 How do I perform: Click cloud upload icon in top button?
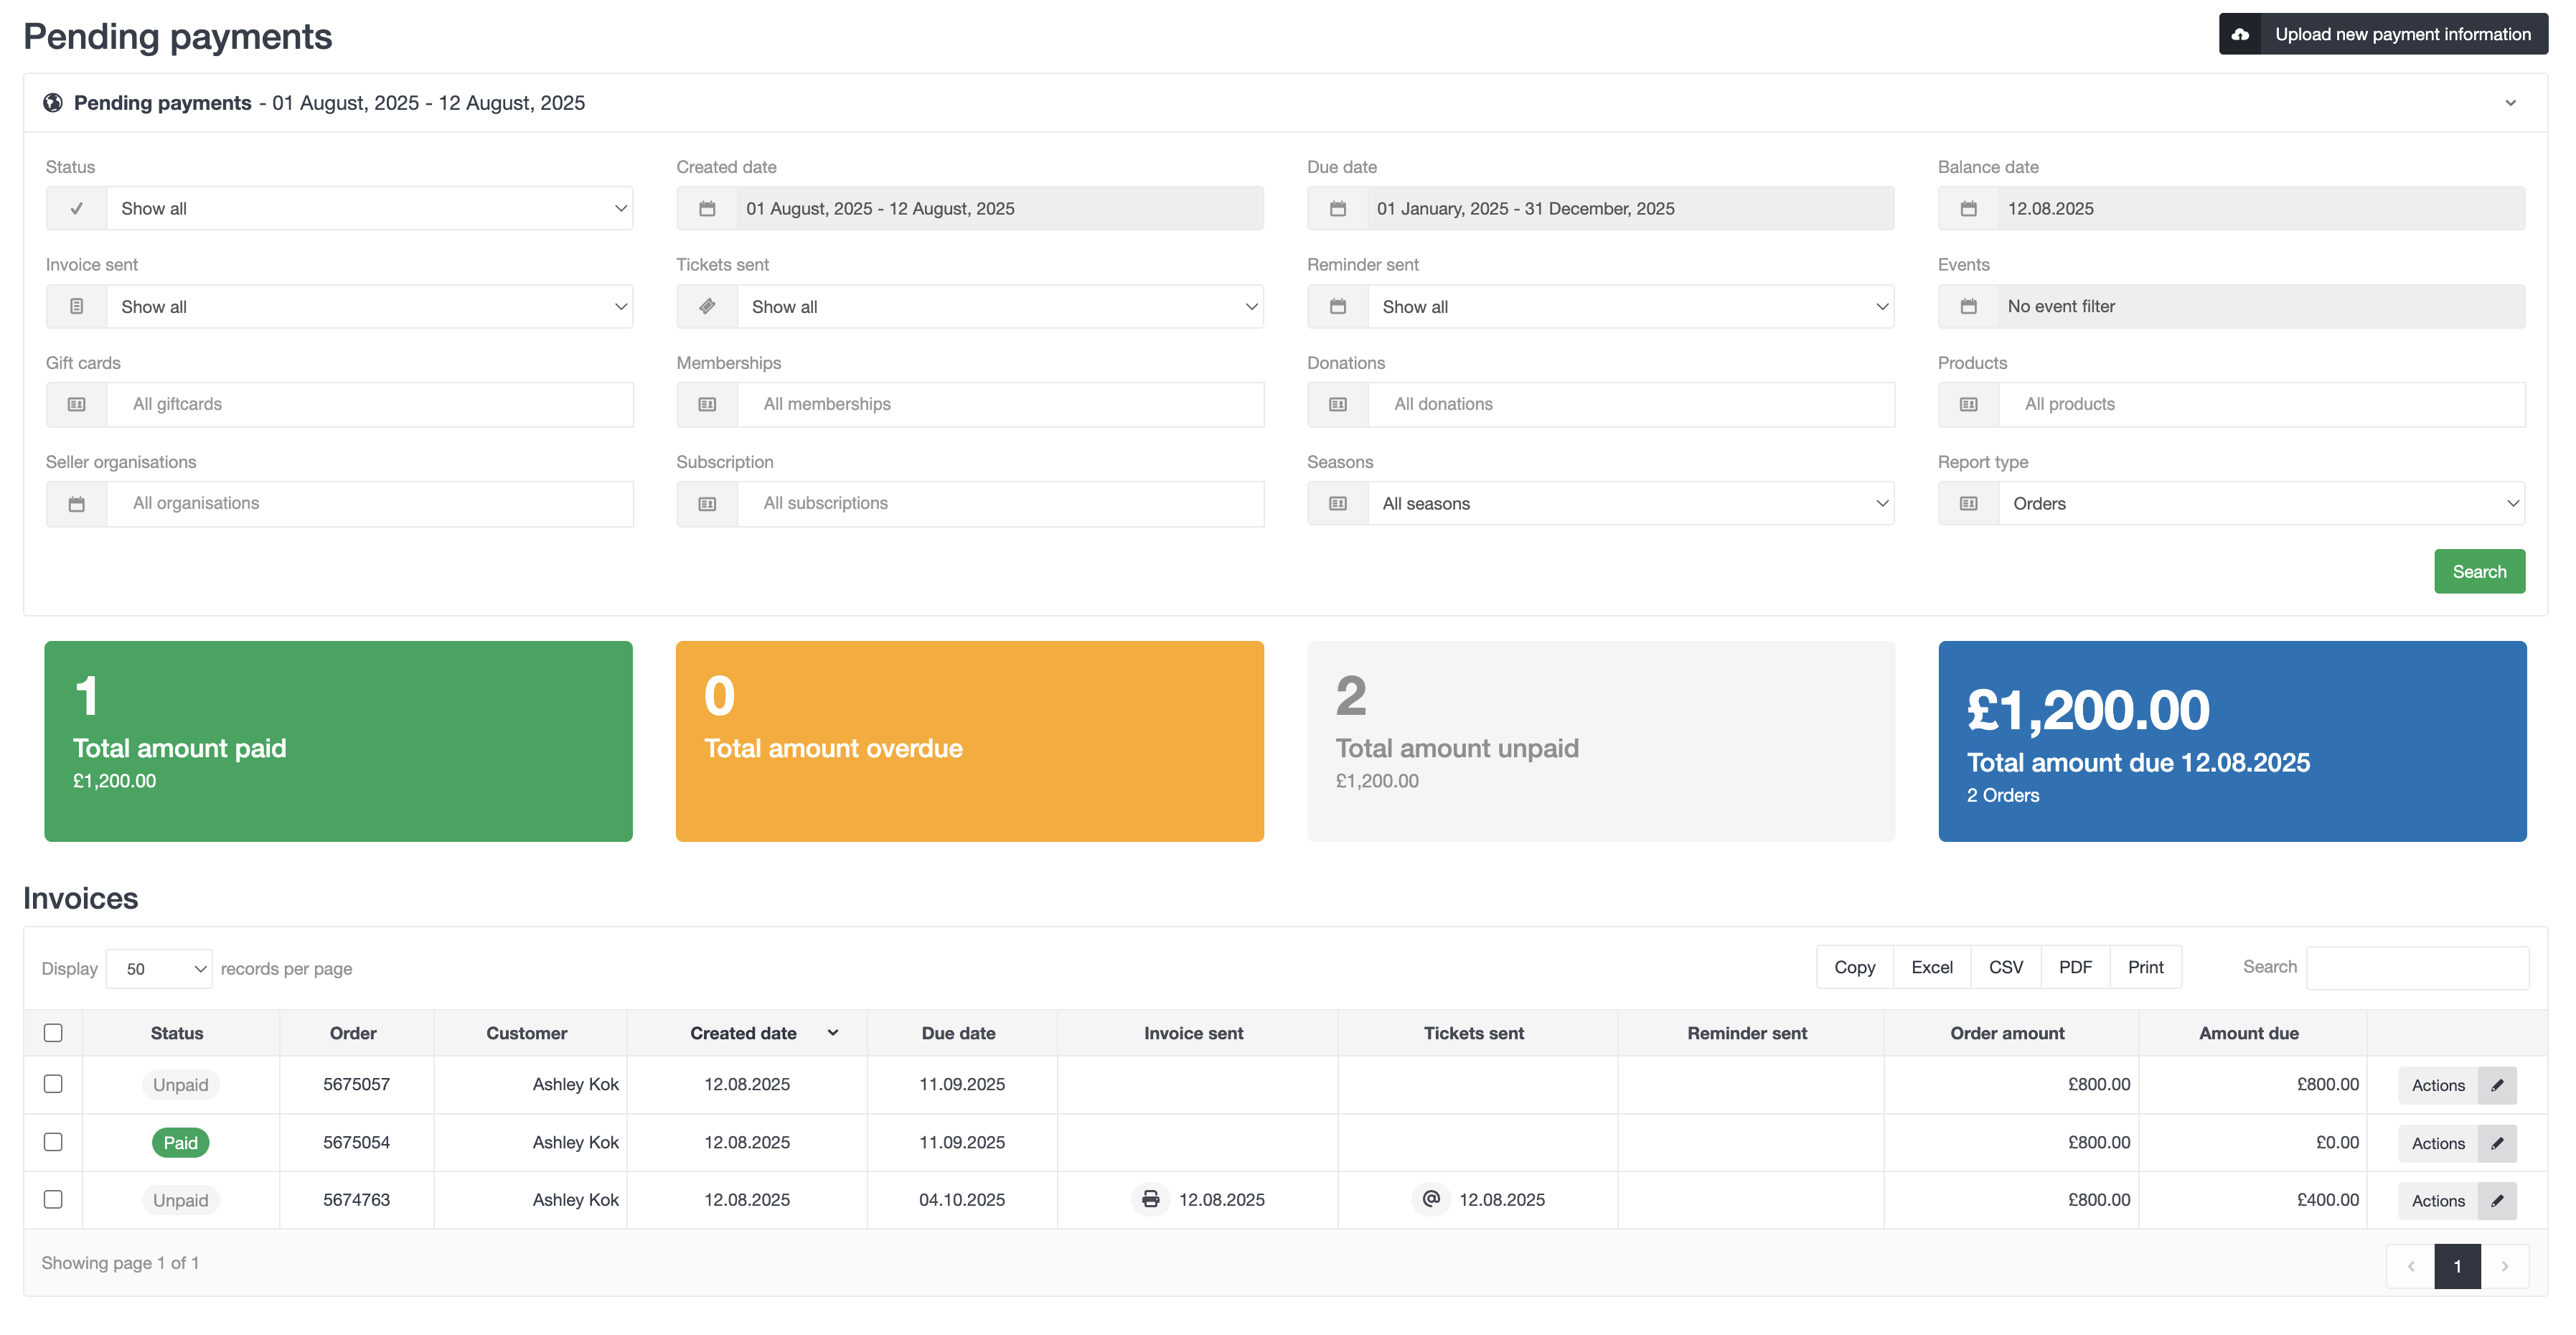(2240, 34)
